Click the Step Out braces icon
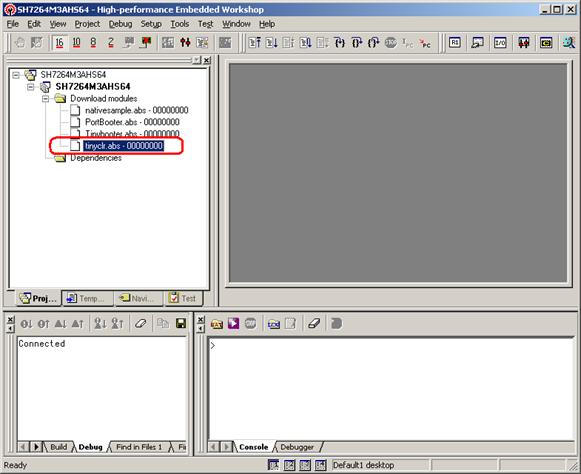This screenshot has width=581, height=474. click(x=374, y=43)
